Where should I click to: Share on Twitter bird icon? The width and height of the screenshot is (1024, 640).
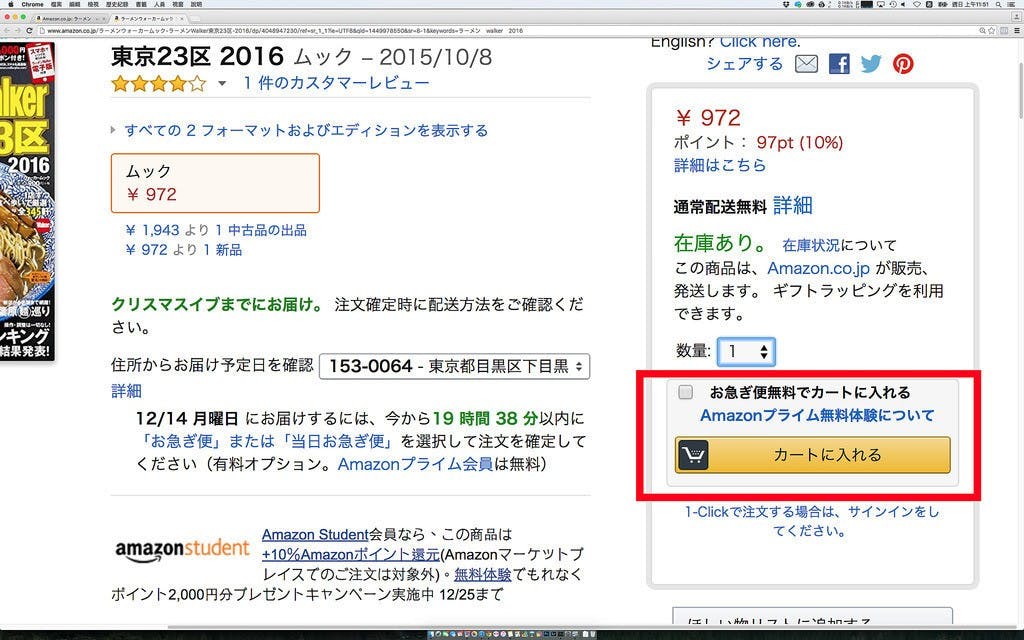871,64
